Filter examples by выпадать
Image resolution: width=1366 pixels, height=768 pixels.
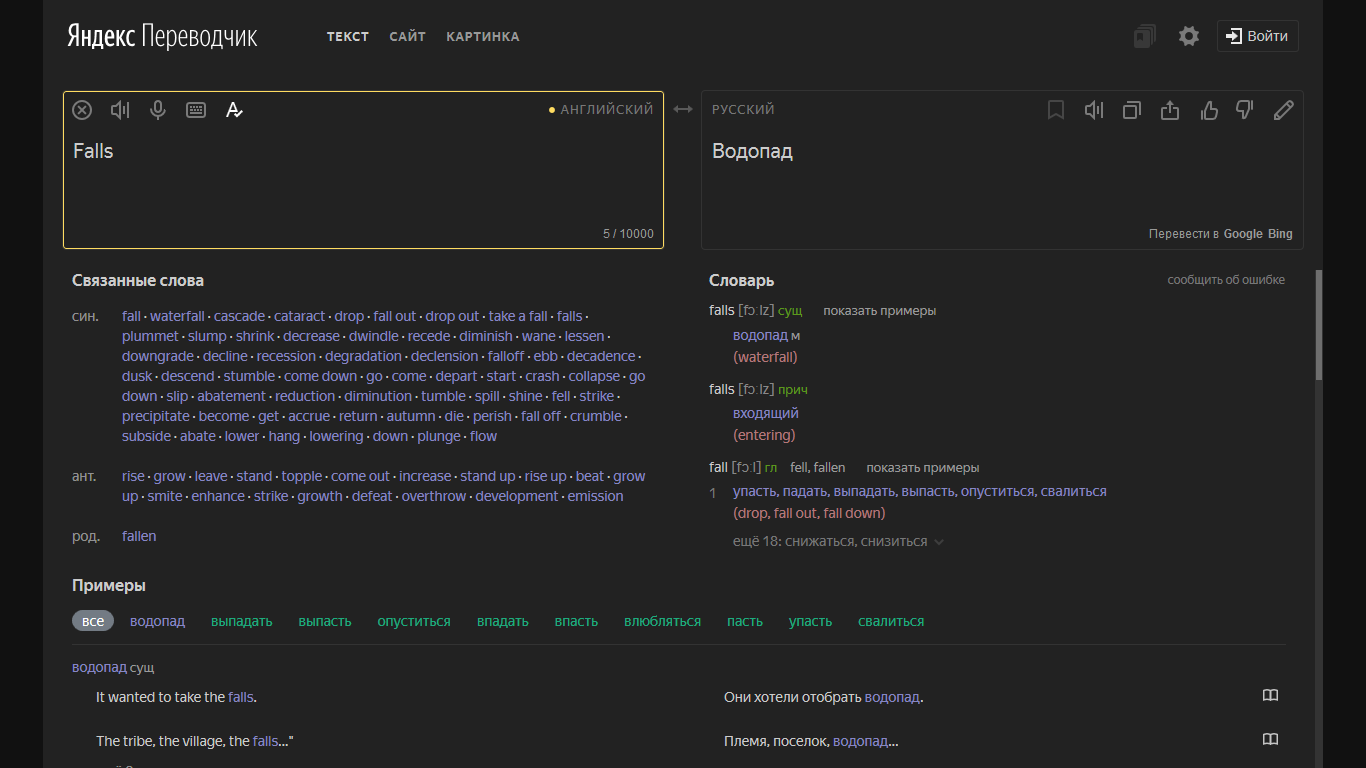coord(242,621)
